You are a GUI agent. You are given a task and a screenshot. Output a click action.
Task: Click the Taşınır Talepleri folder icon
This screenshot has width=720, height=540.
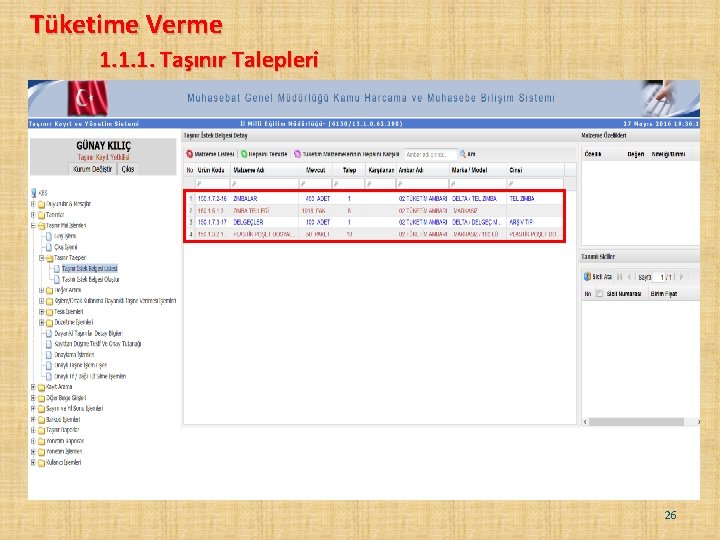[x=50, y=258]
